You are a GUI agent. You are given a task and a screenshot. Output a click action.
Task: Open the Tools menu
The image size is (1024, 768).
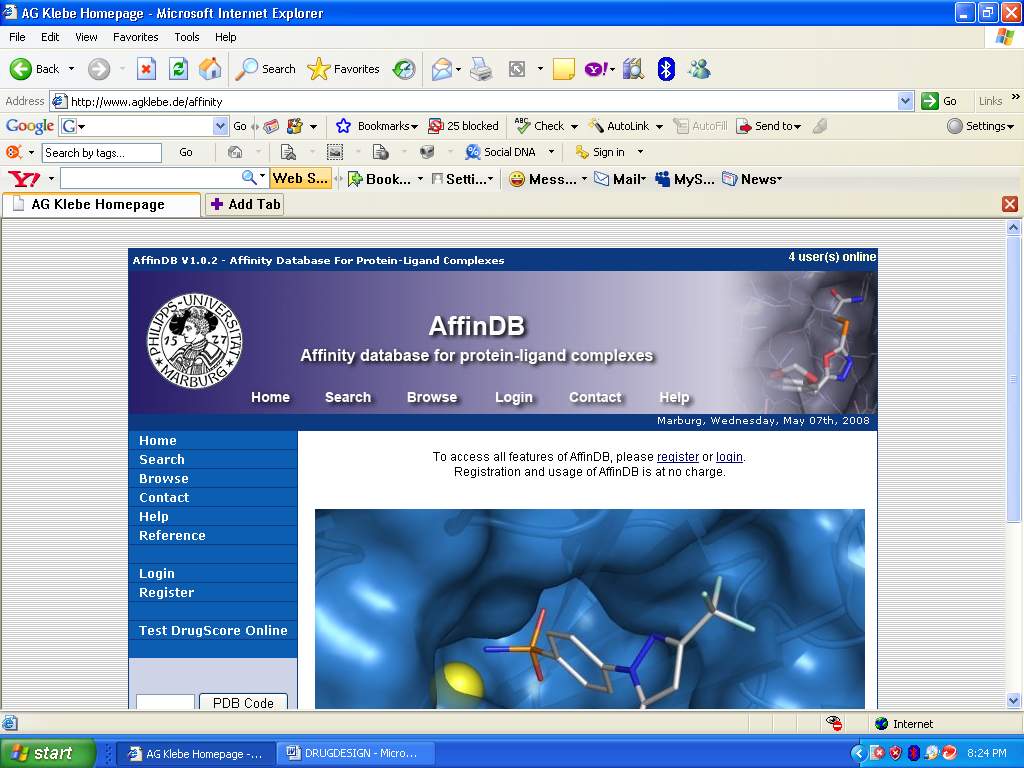187,37
